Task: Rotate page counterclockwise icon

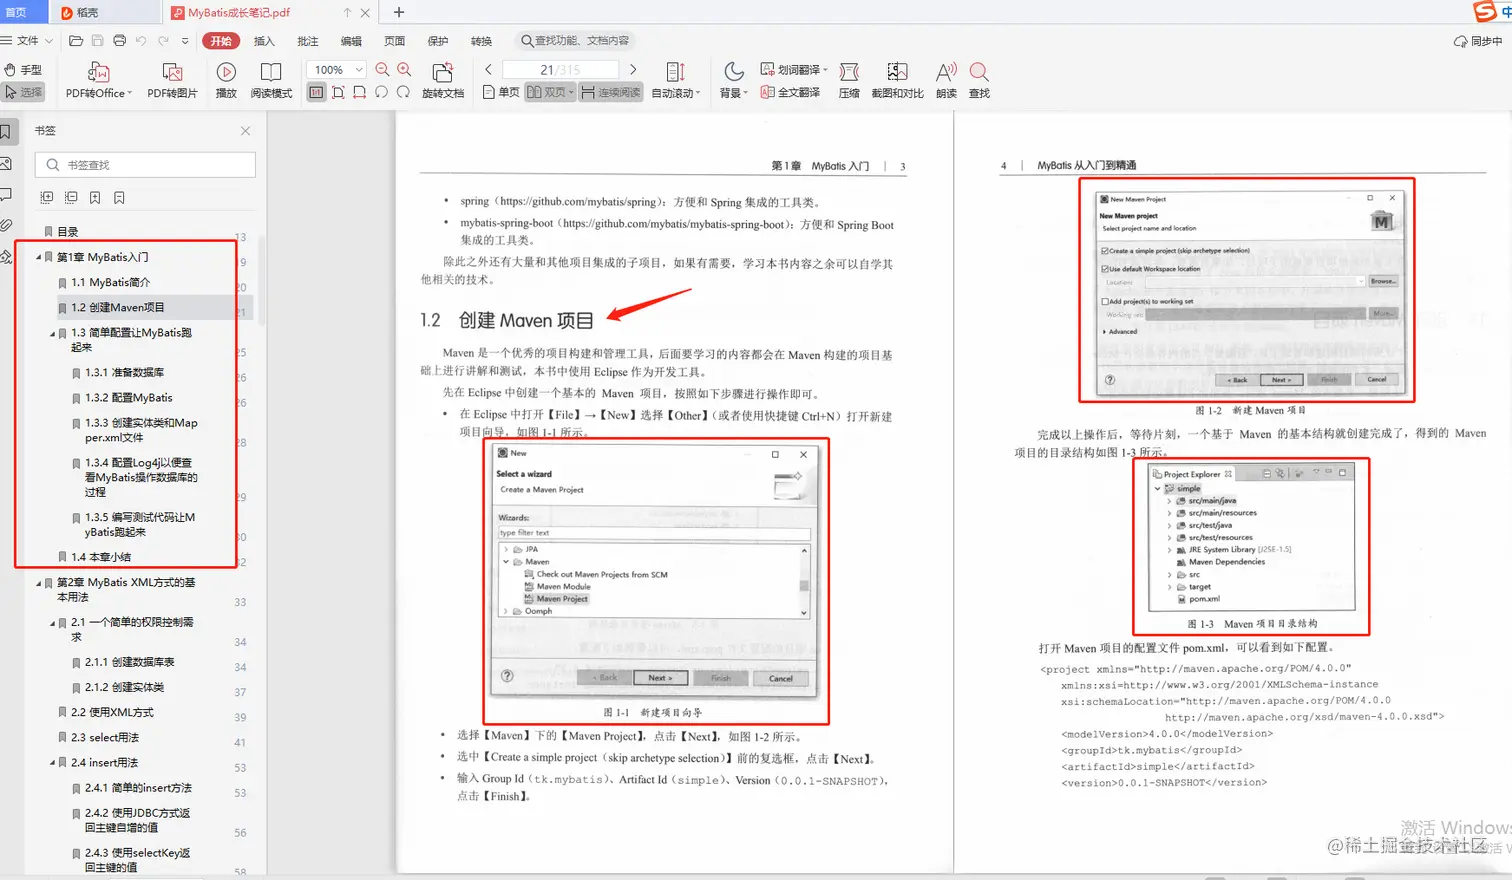Action: pyautogui.click(x=382, y=92)
